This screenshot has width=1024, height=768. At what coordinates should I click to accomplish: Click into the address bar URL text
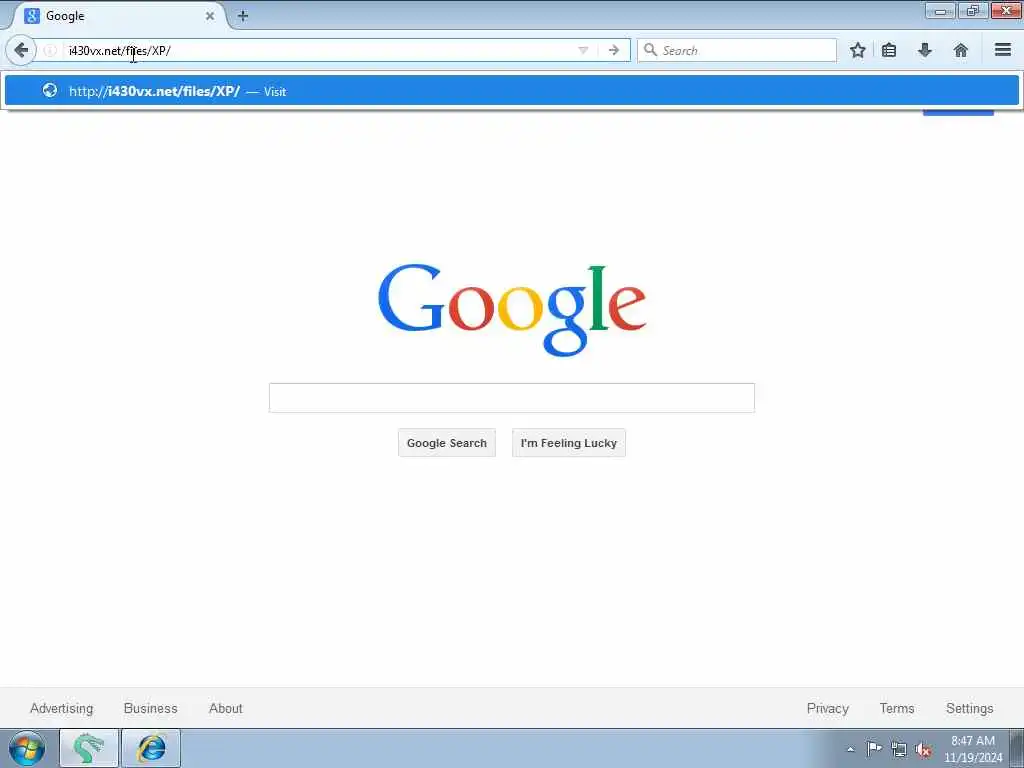pos(120,50)
